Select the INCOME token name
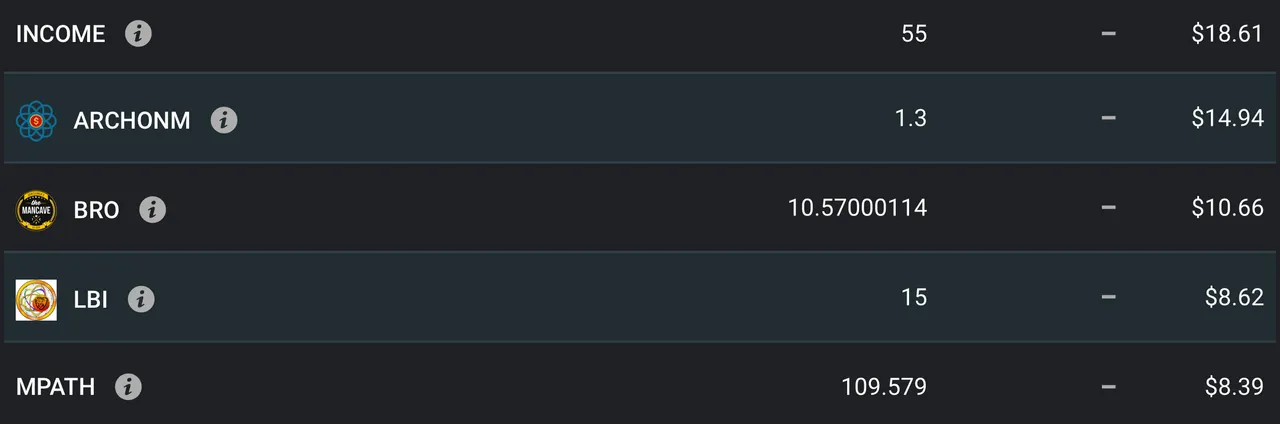Viewport: 1280px width, 424px height. tap(60, 34)
